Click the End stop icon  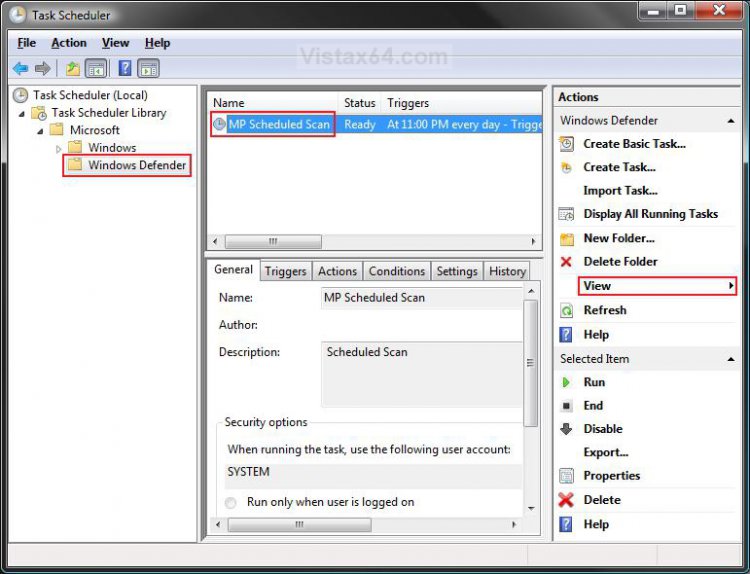tap(566, 406)
